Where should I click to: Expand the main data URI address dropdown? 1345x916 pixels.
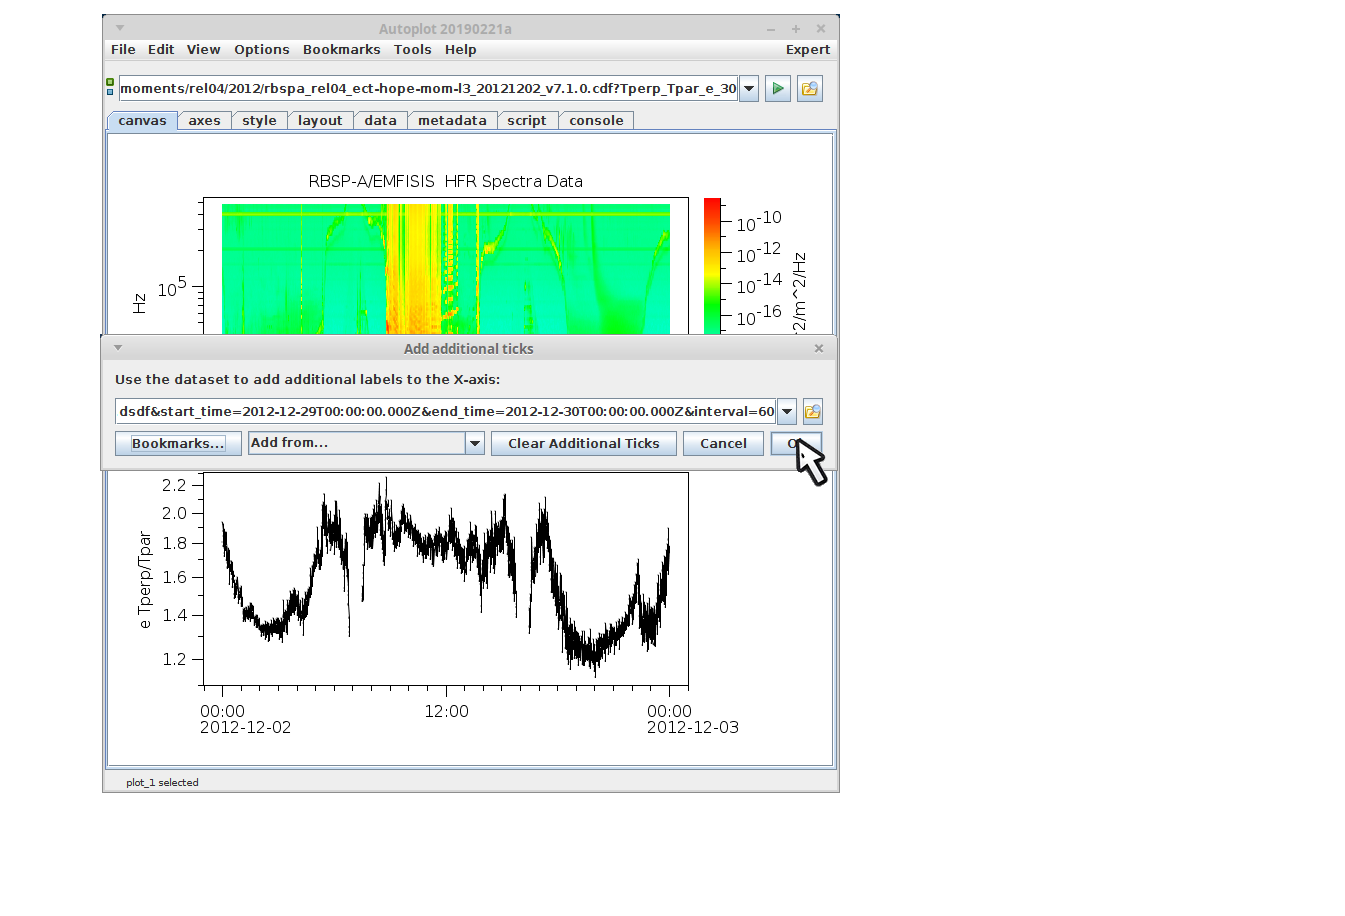coord(748,89)
